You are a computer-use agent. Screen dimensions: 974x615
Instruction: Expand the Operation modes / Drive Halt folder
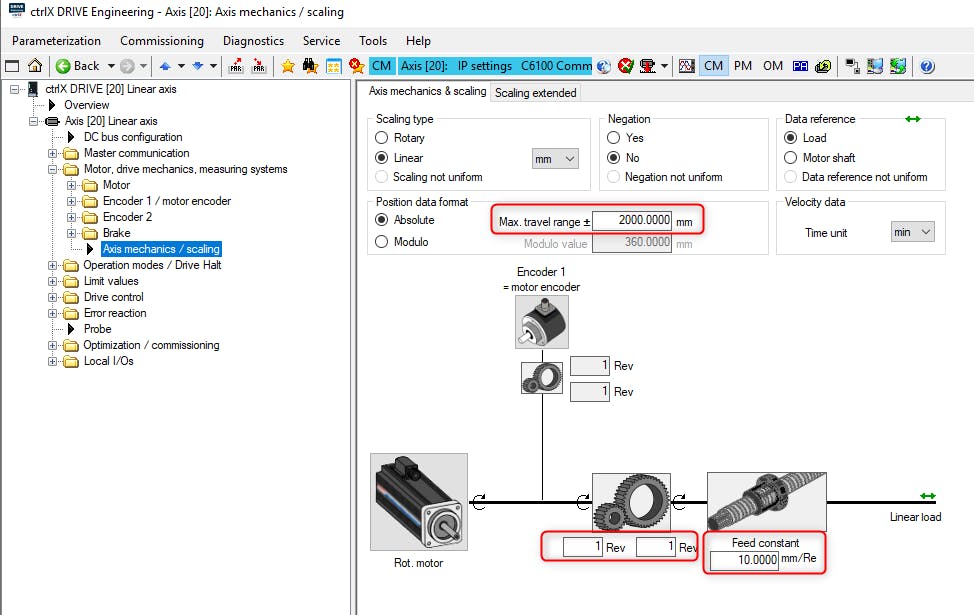52,265
